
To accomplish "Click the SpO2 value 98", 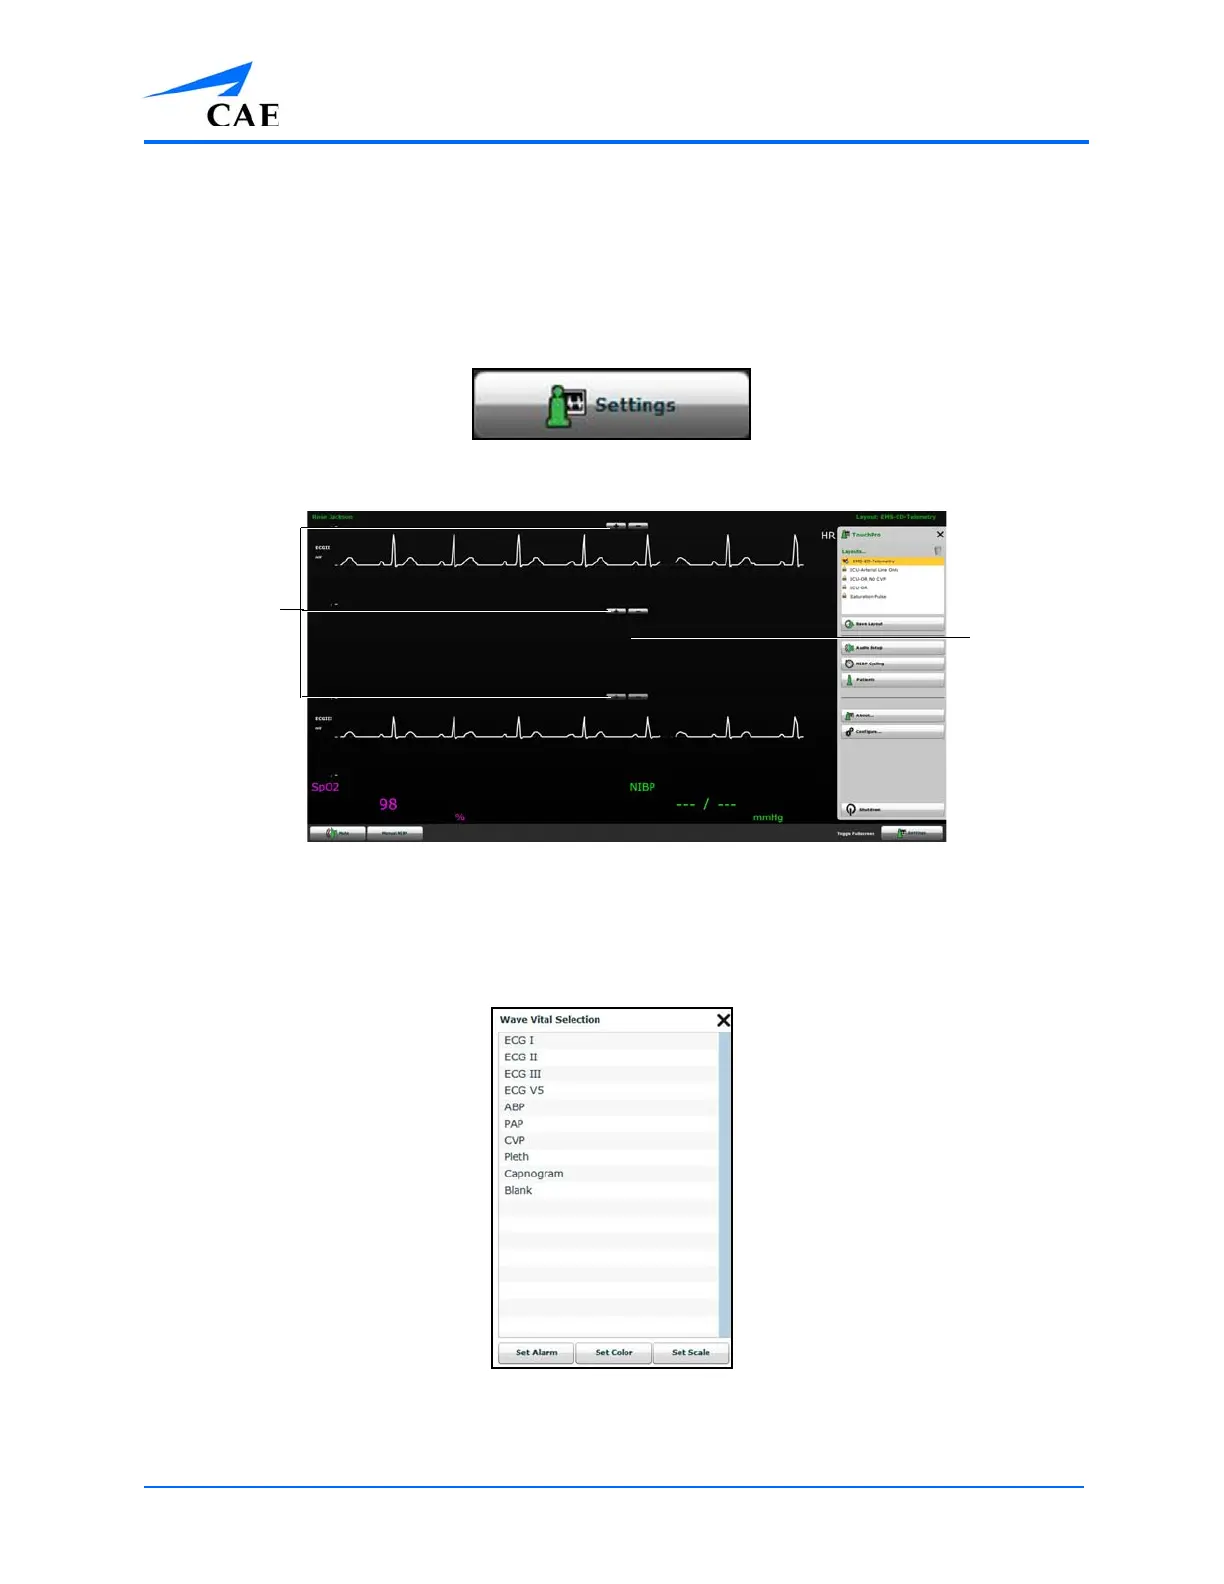I will click(x=388, y=804).
